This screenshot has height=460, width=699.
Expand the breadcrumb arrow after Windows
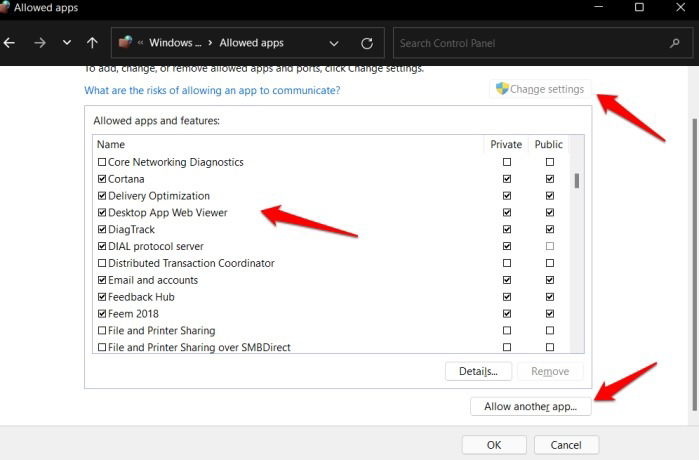(210, 43)
